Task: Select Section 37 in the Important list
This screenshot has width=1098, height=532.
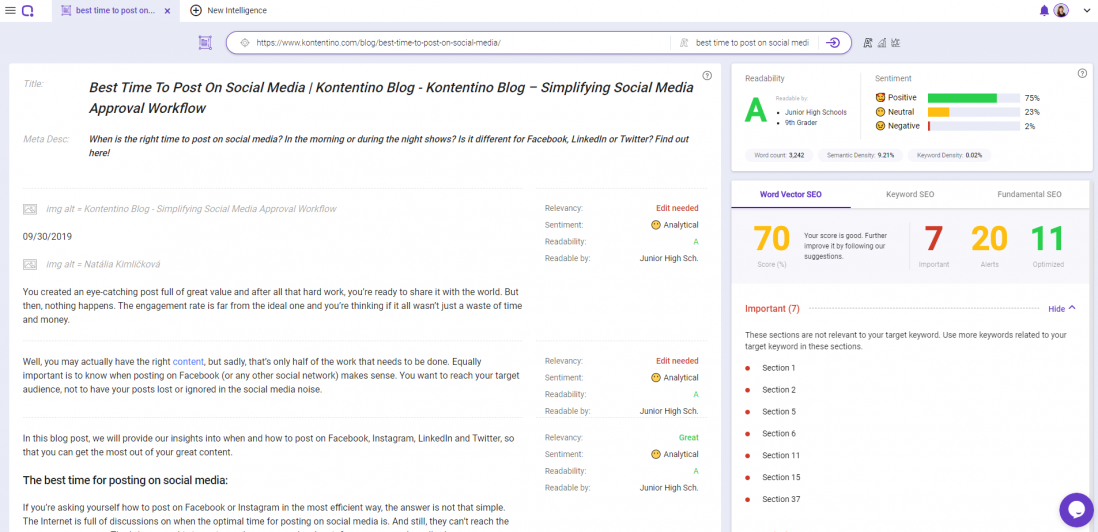Action: pyautogui.click(x=781, y=499)
